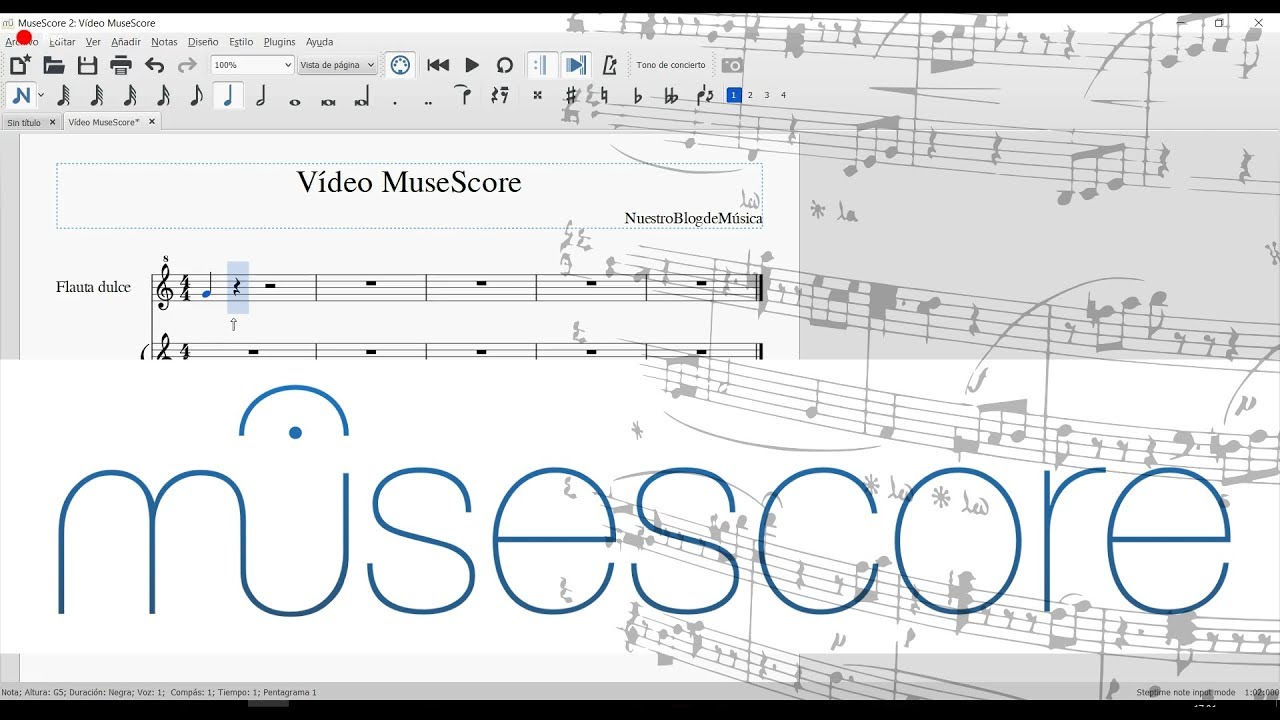Print the score using printer icon
This screenshot has height=720, width=1280.
[x=121, y=66]
